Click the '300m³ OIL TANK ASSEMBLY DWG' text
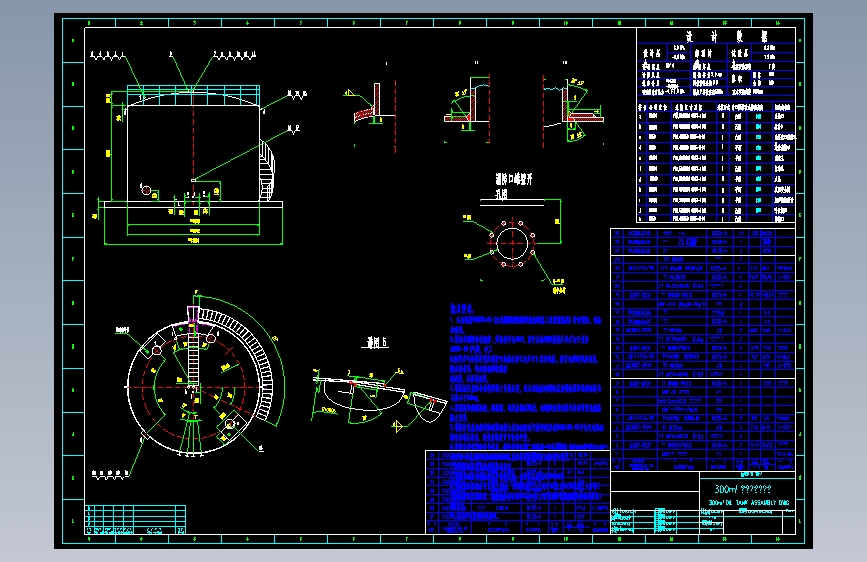 749,503
